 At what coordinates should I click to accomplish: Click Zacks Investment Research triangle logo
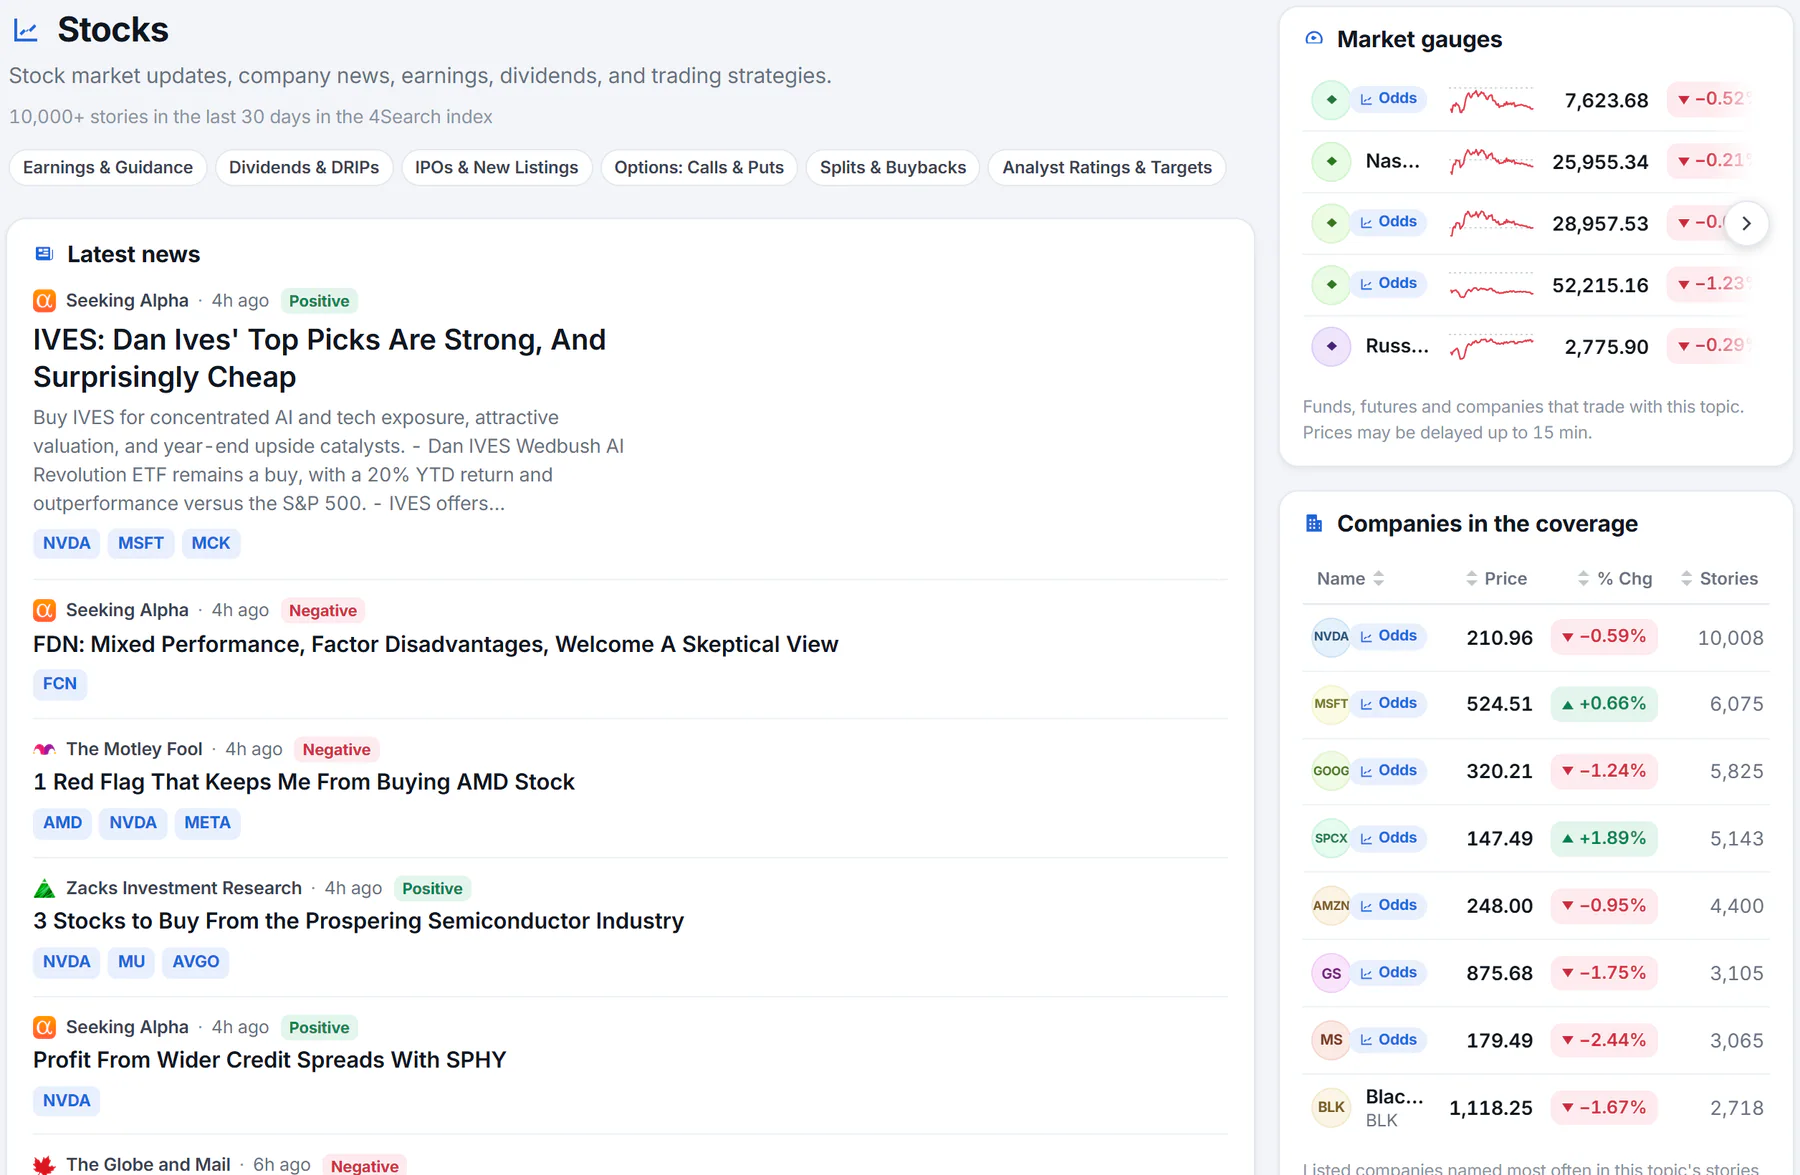tap(44, 888)
